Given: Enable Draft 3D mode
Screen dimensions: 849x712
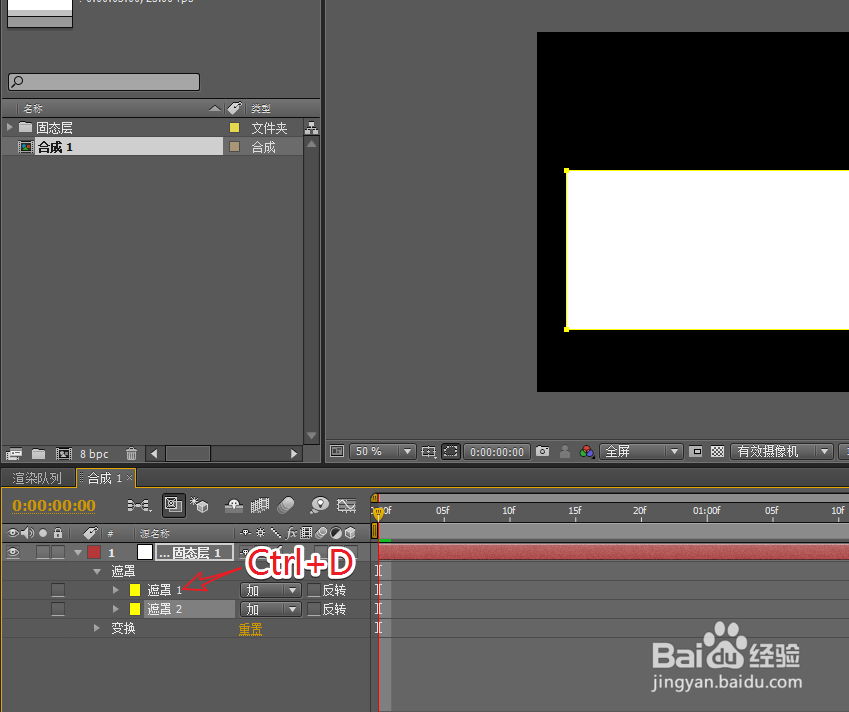Looking at the screenshot, I should point(199,505).
